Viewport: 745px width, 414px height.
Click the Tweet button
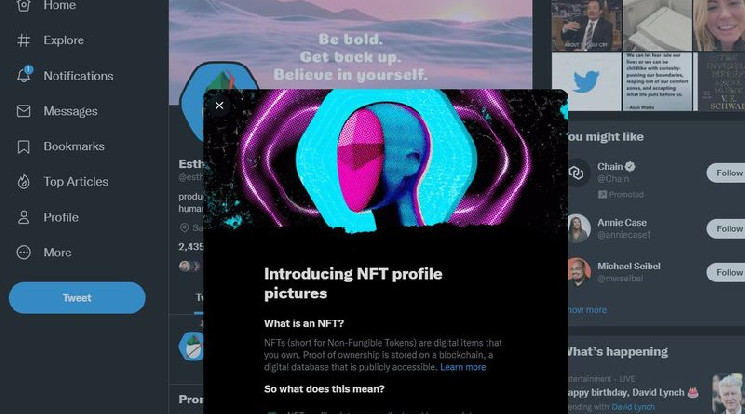(77, 298)
